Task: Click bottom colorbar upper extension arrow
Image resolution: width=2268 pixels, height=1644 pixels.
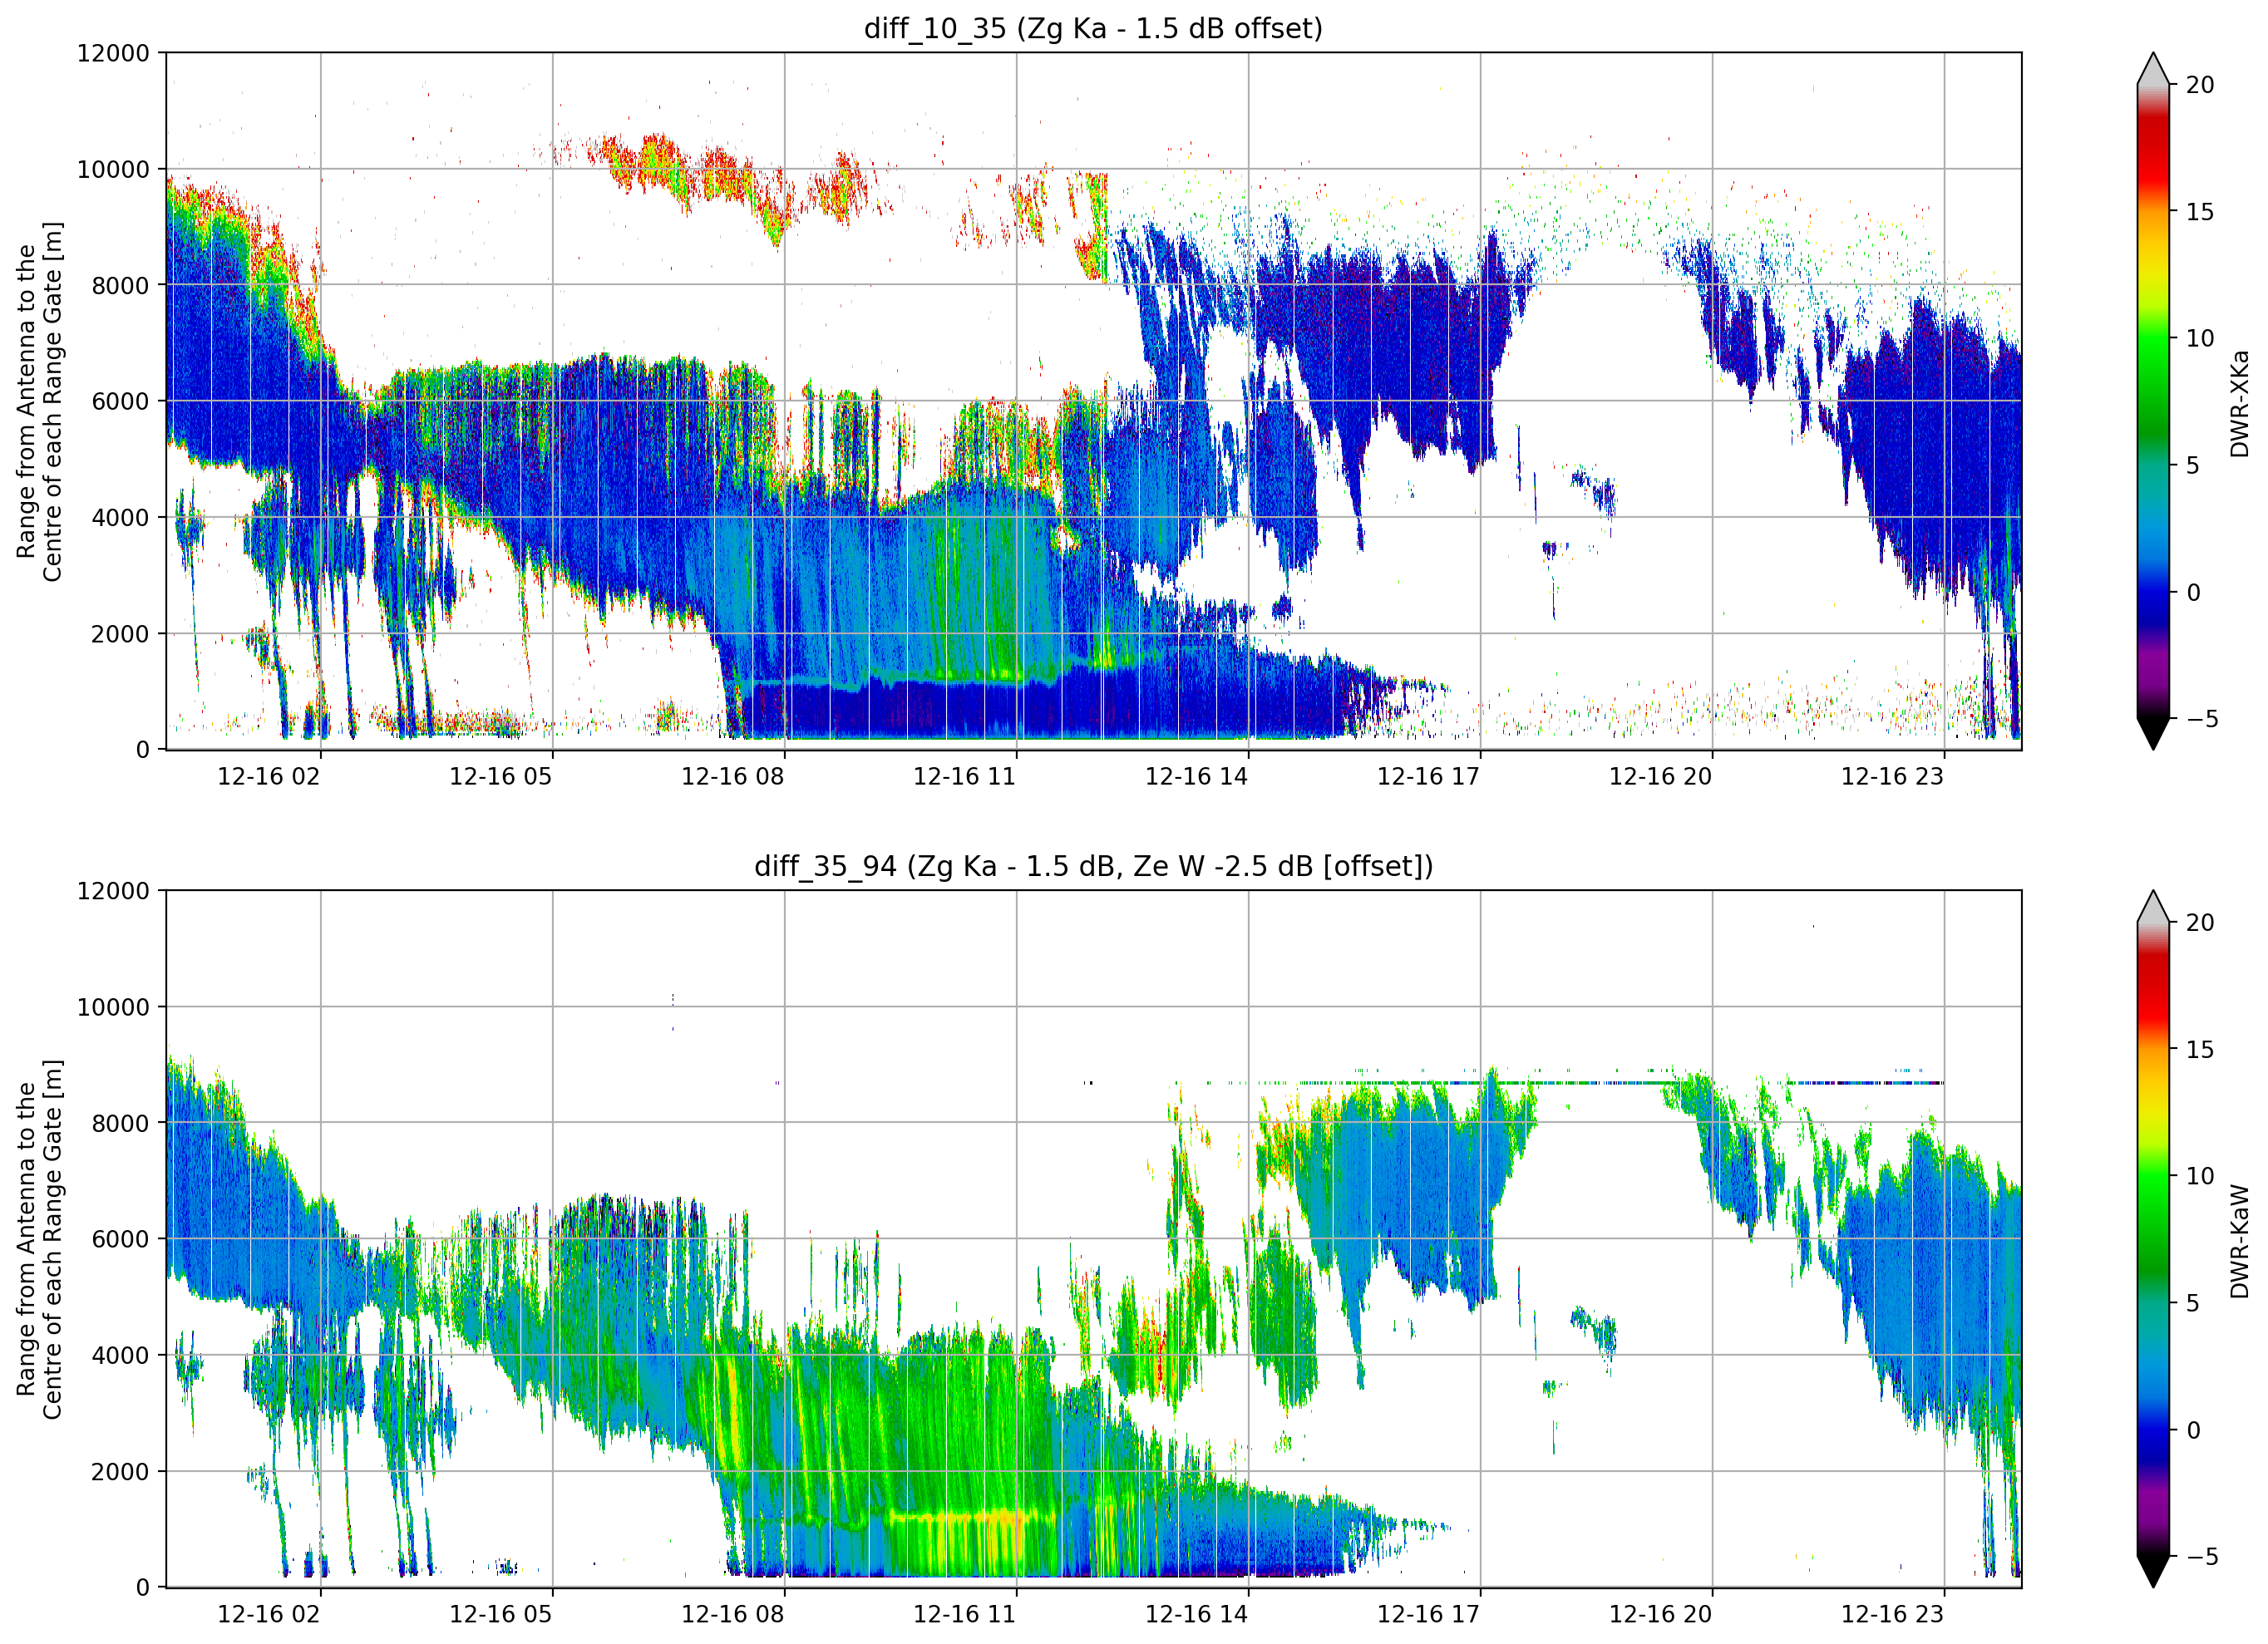Action: 2153,907
